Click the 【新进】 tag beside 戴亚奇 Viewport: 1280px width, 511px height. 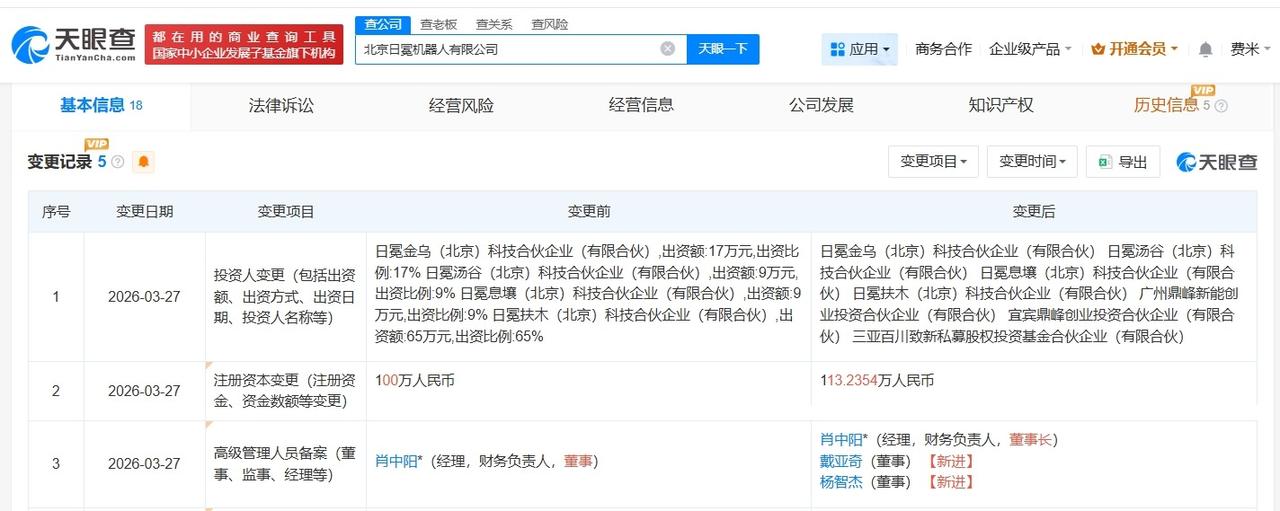(x=950, y=461)
